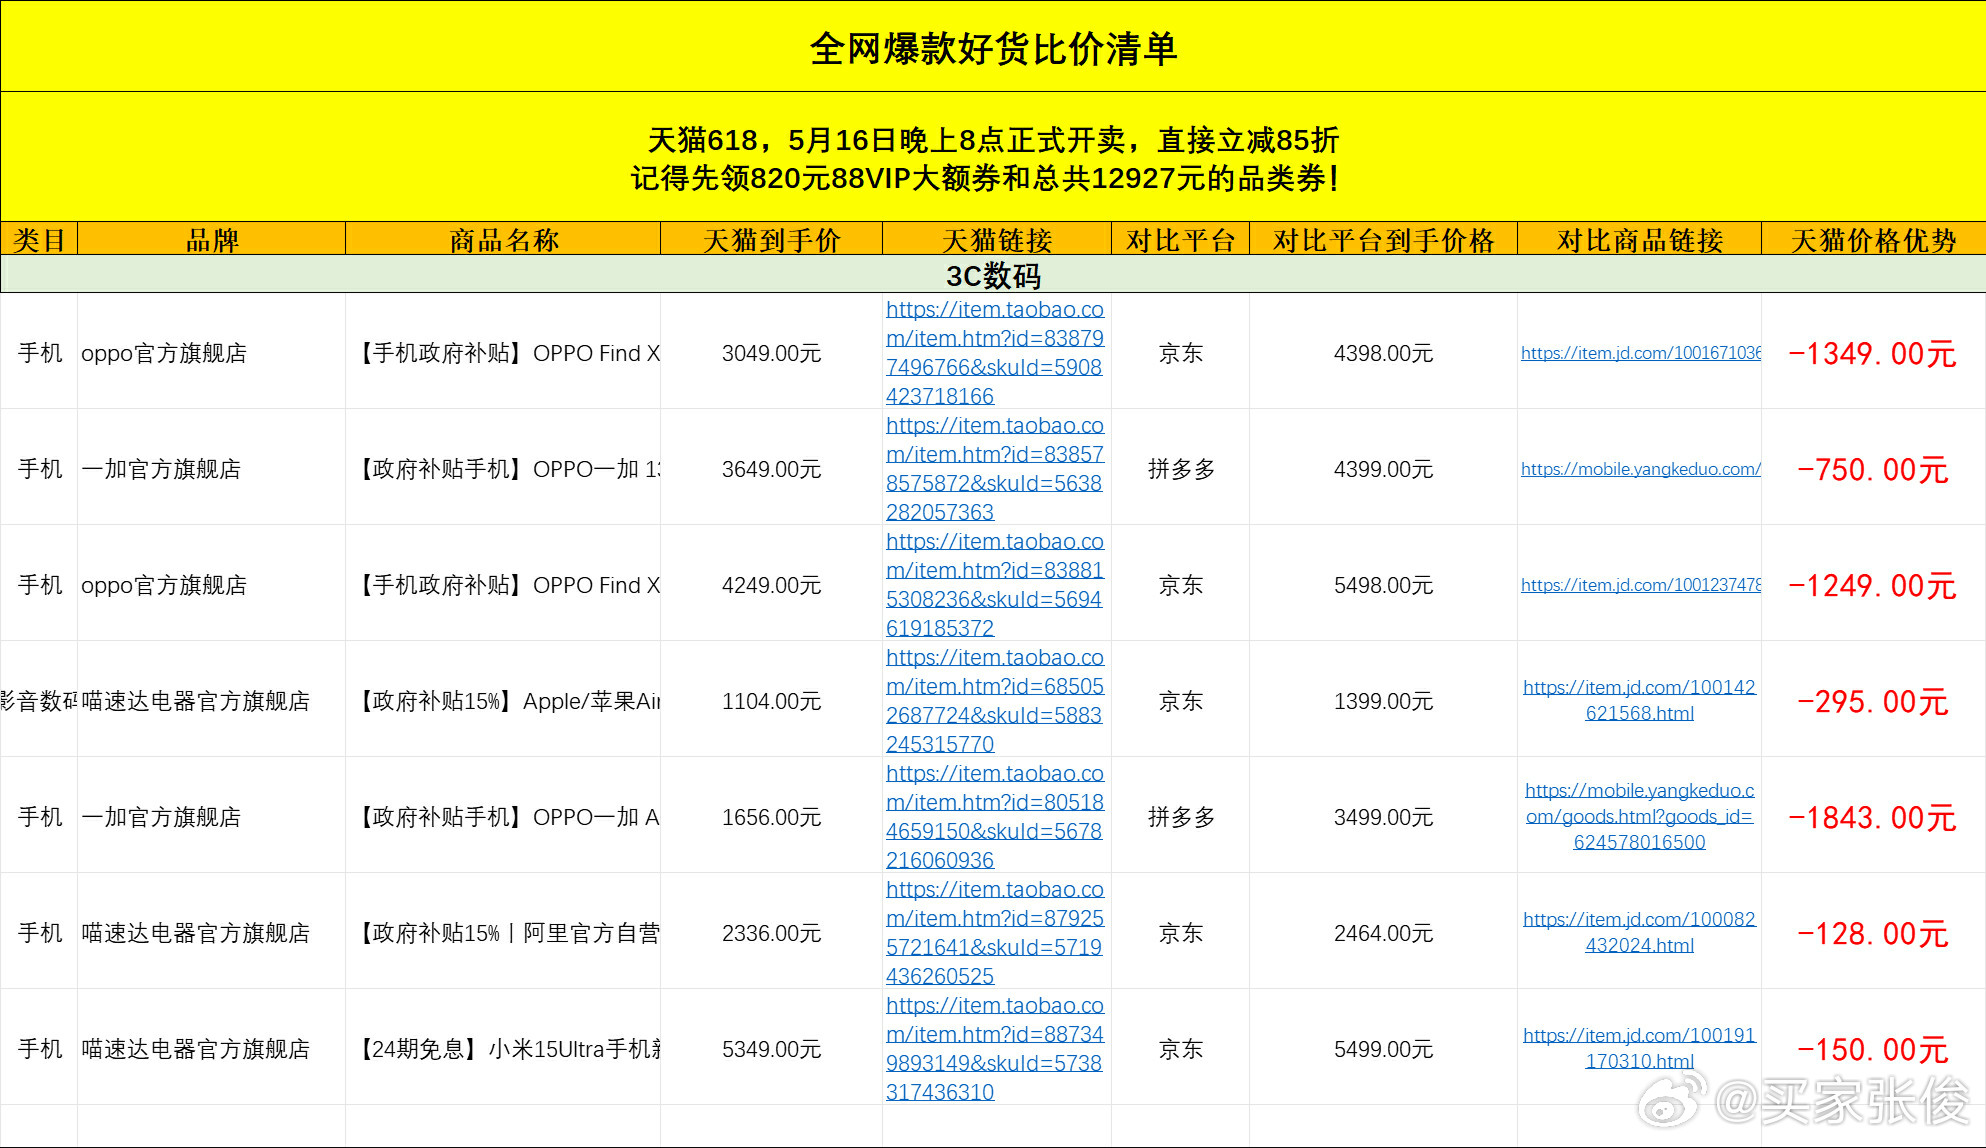Open the JD link item.jd.com/100123747

coord(1640,585)
